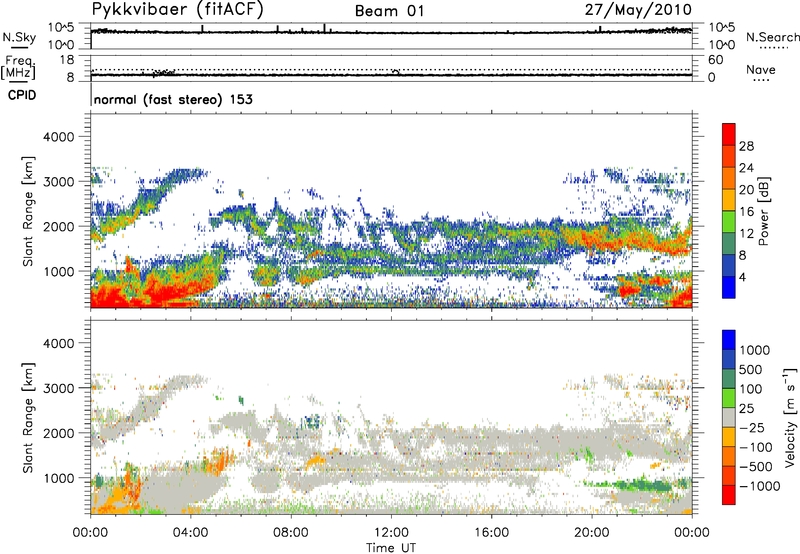
Task: Click the '4000' tick on power panel
Action: [58, 137]
